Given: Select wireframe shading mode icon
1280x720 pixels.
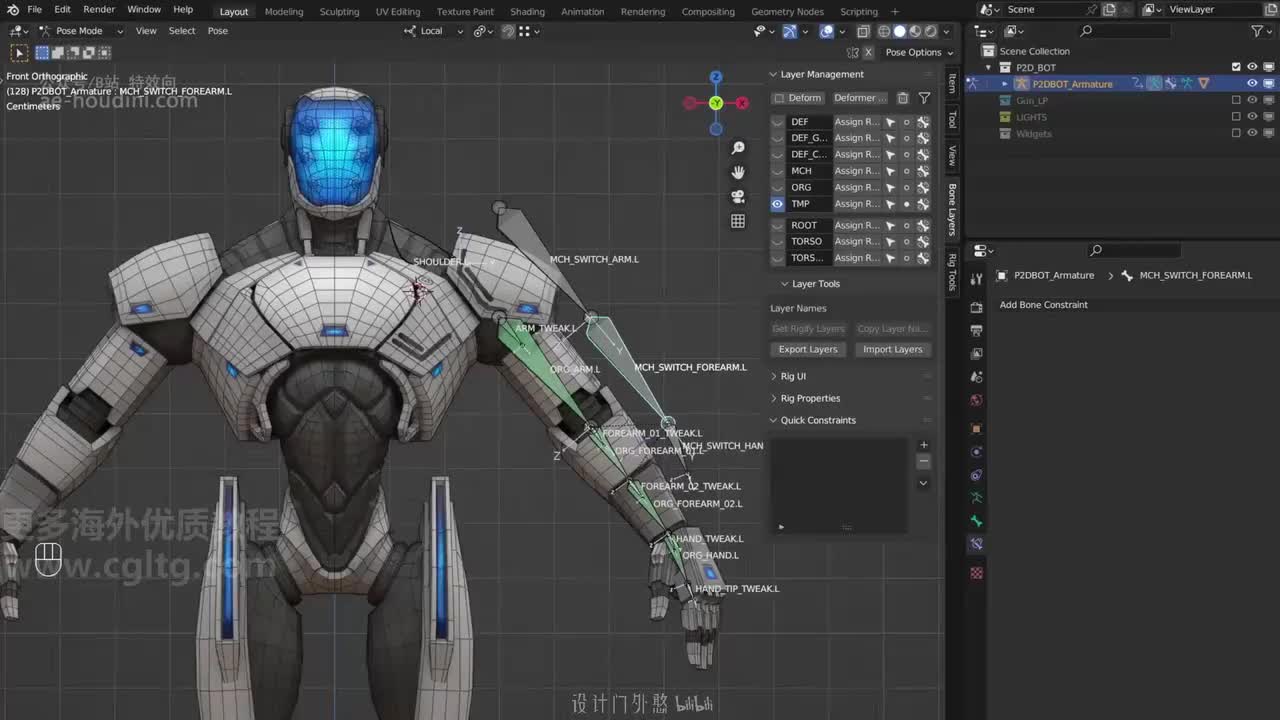Looking at the screenshot, I should (884, 31).
